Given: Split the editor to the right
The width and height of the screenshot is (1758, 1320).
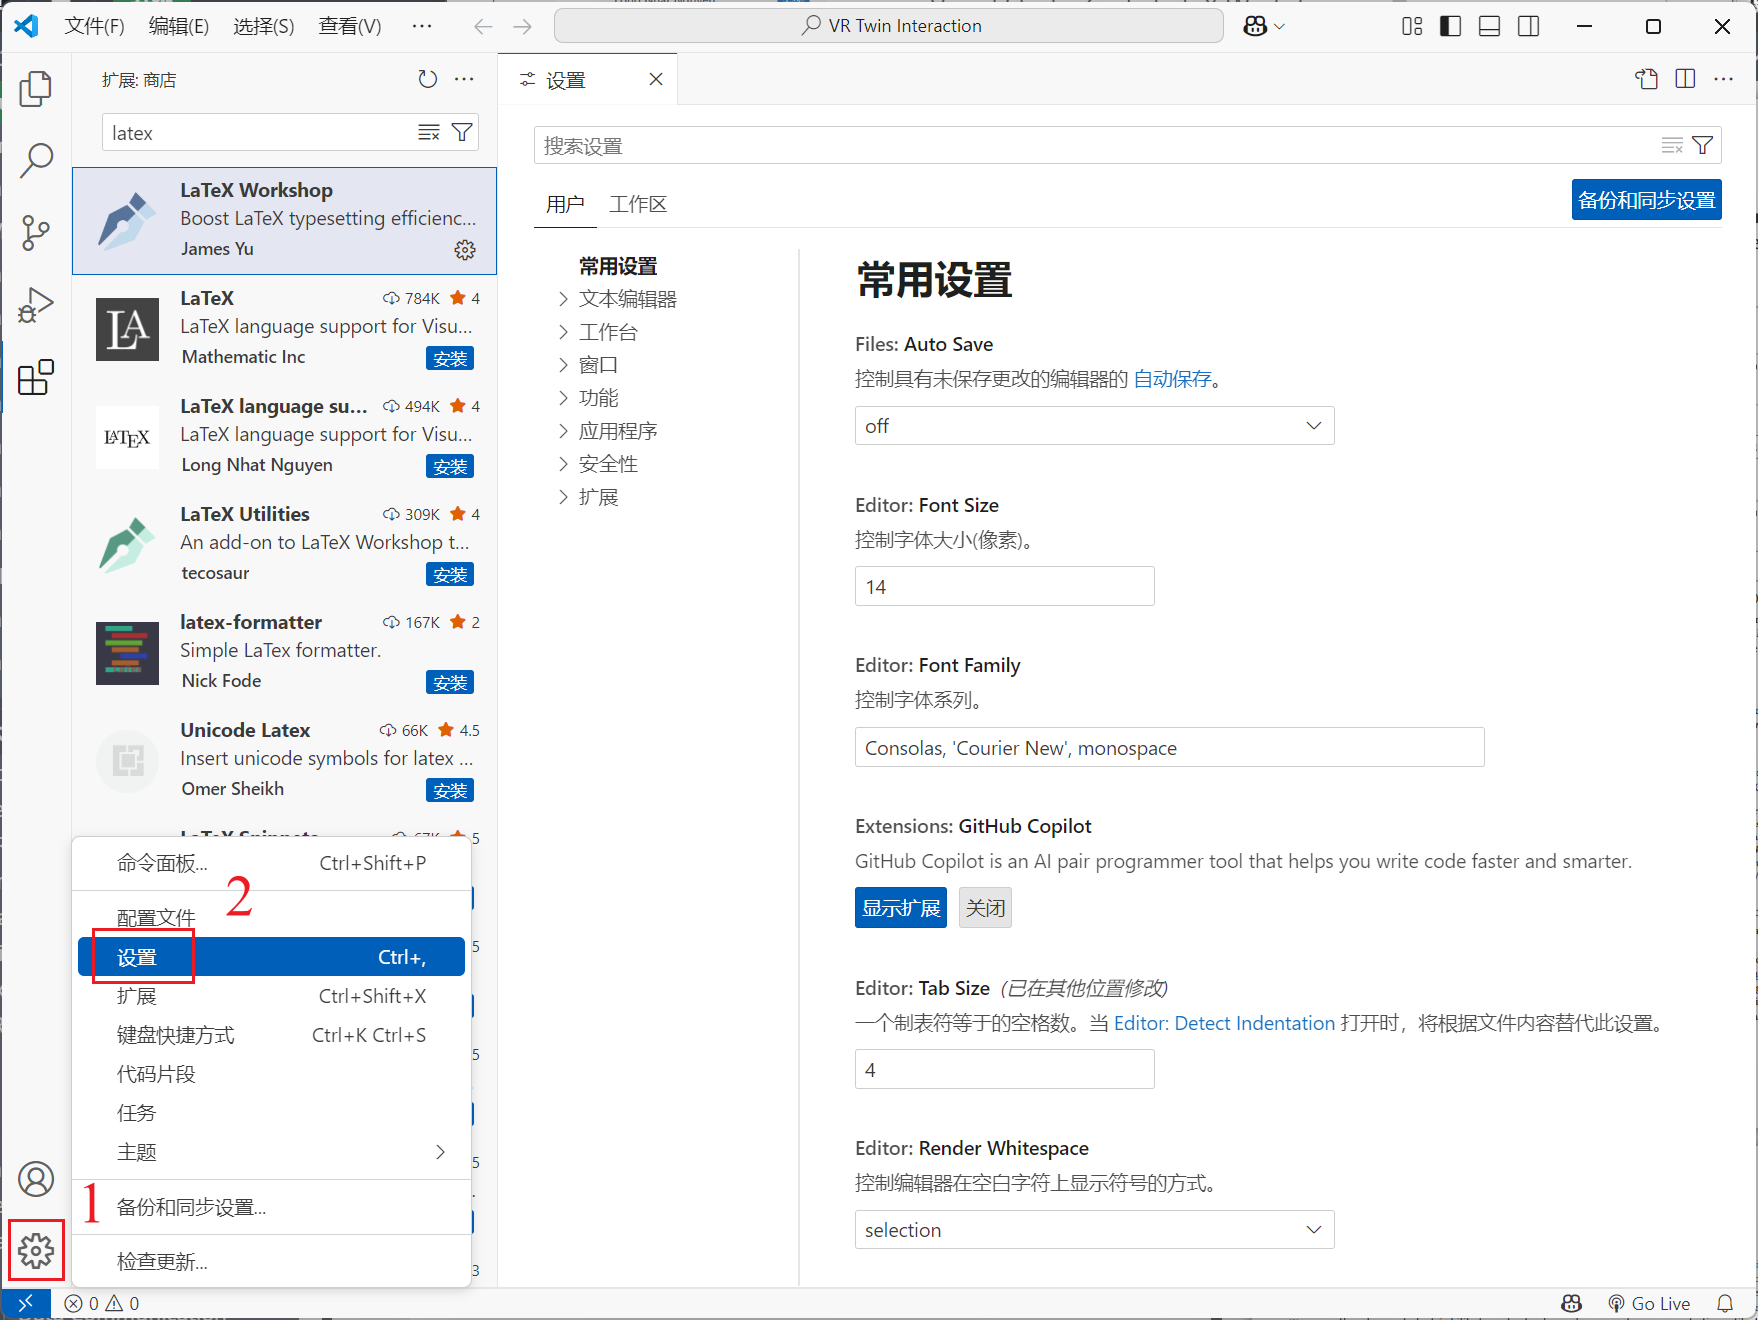Looking at the screenshot, I should [x=1686, y=79].
